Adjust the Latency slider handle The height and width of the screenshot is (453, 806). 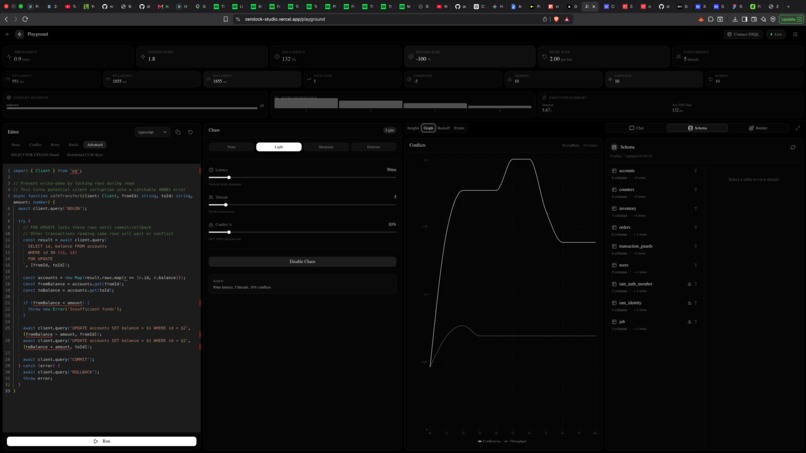(x=229, y=177)
